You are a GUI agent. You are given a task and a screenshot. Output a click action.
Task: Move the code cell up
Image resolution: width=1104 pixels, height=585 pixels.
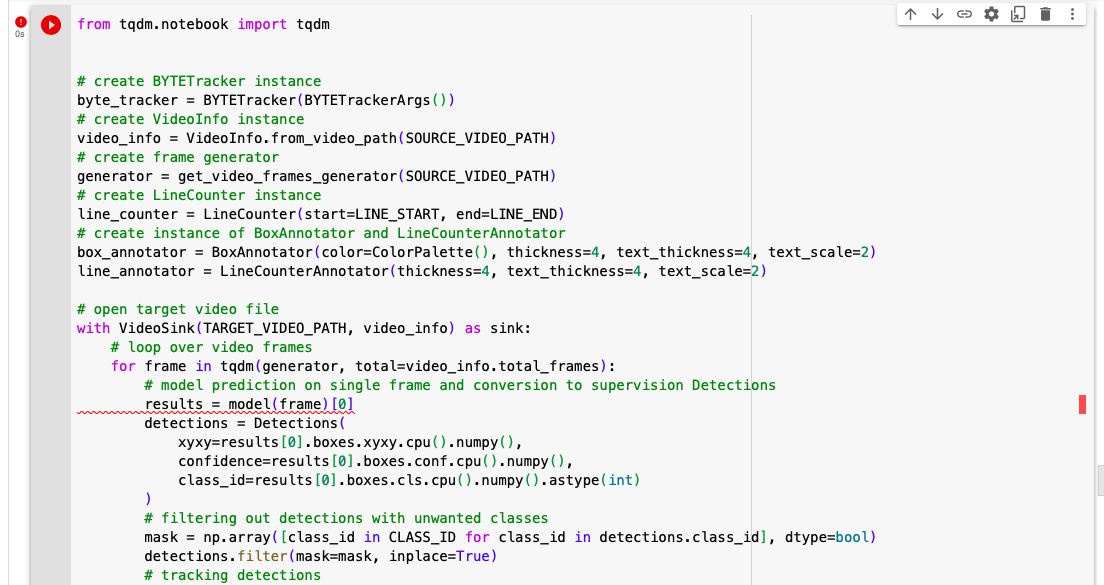(x=911, y=14)
